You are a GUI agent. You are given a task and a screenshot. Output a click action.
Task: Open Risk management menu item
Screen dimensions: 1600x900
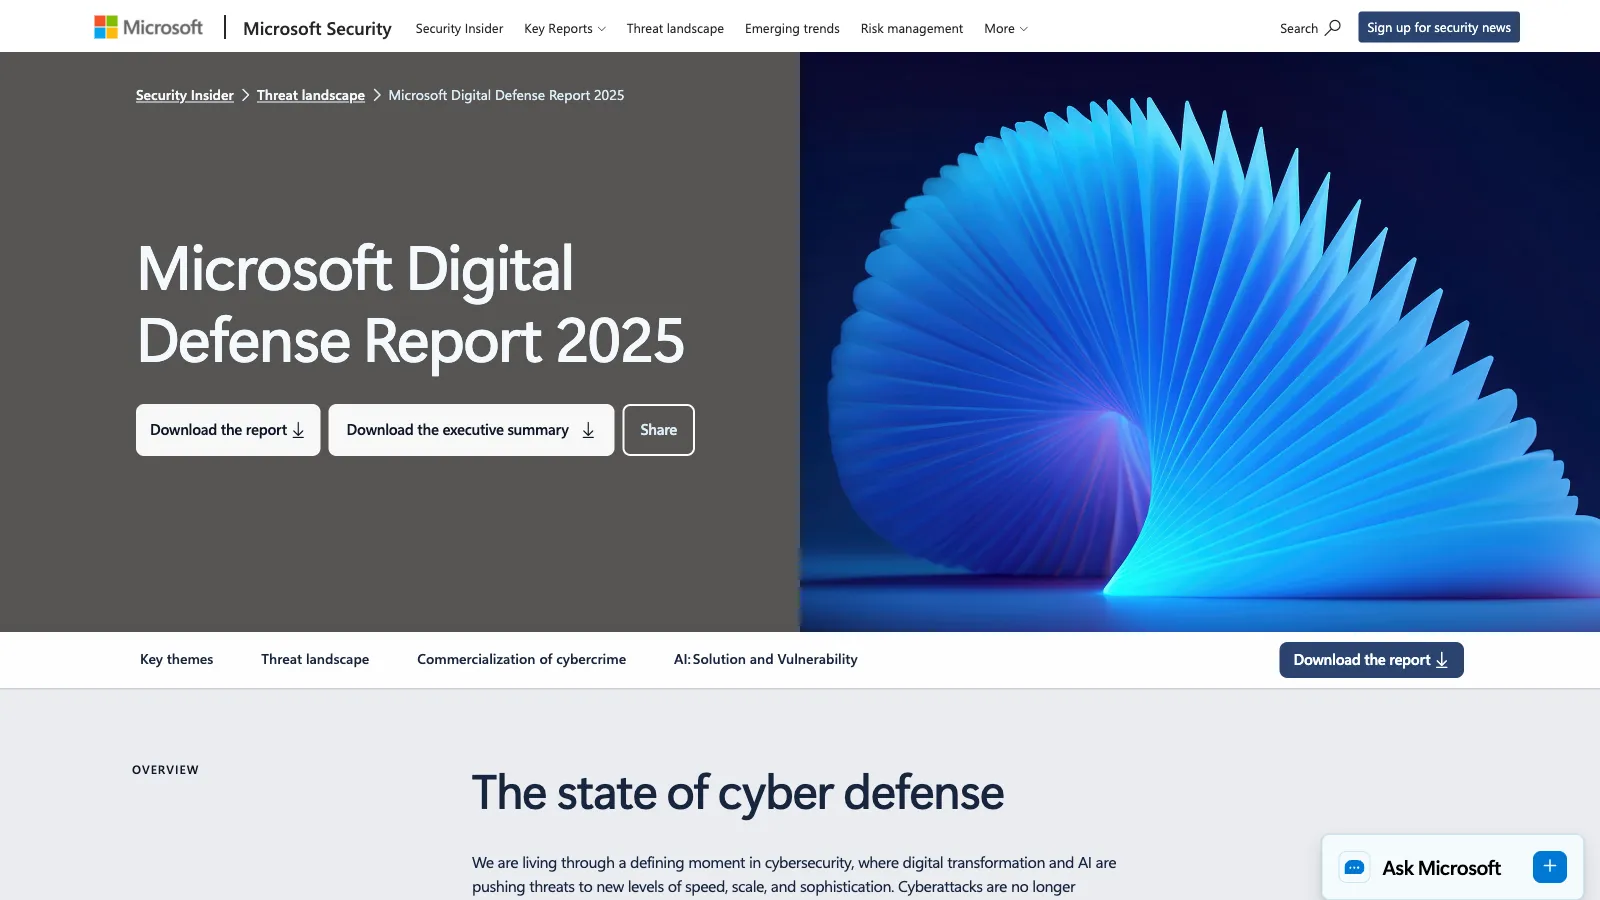912,28
